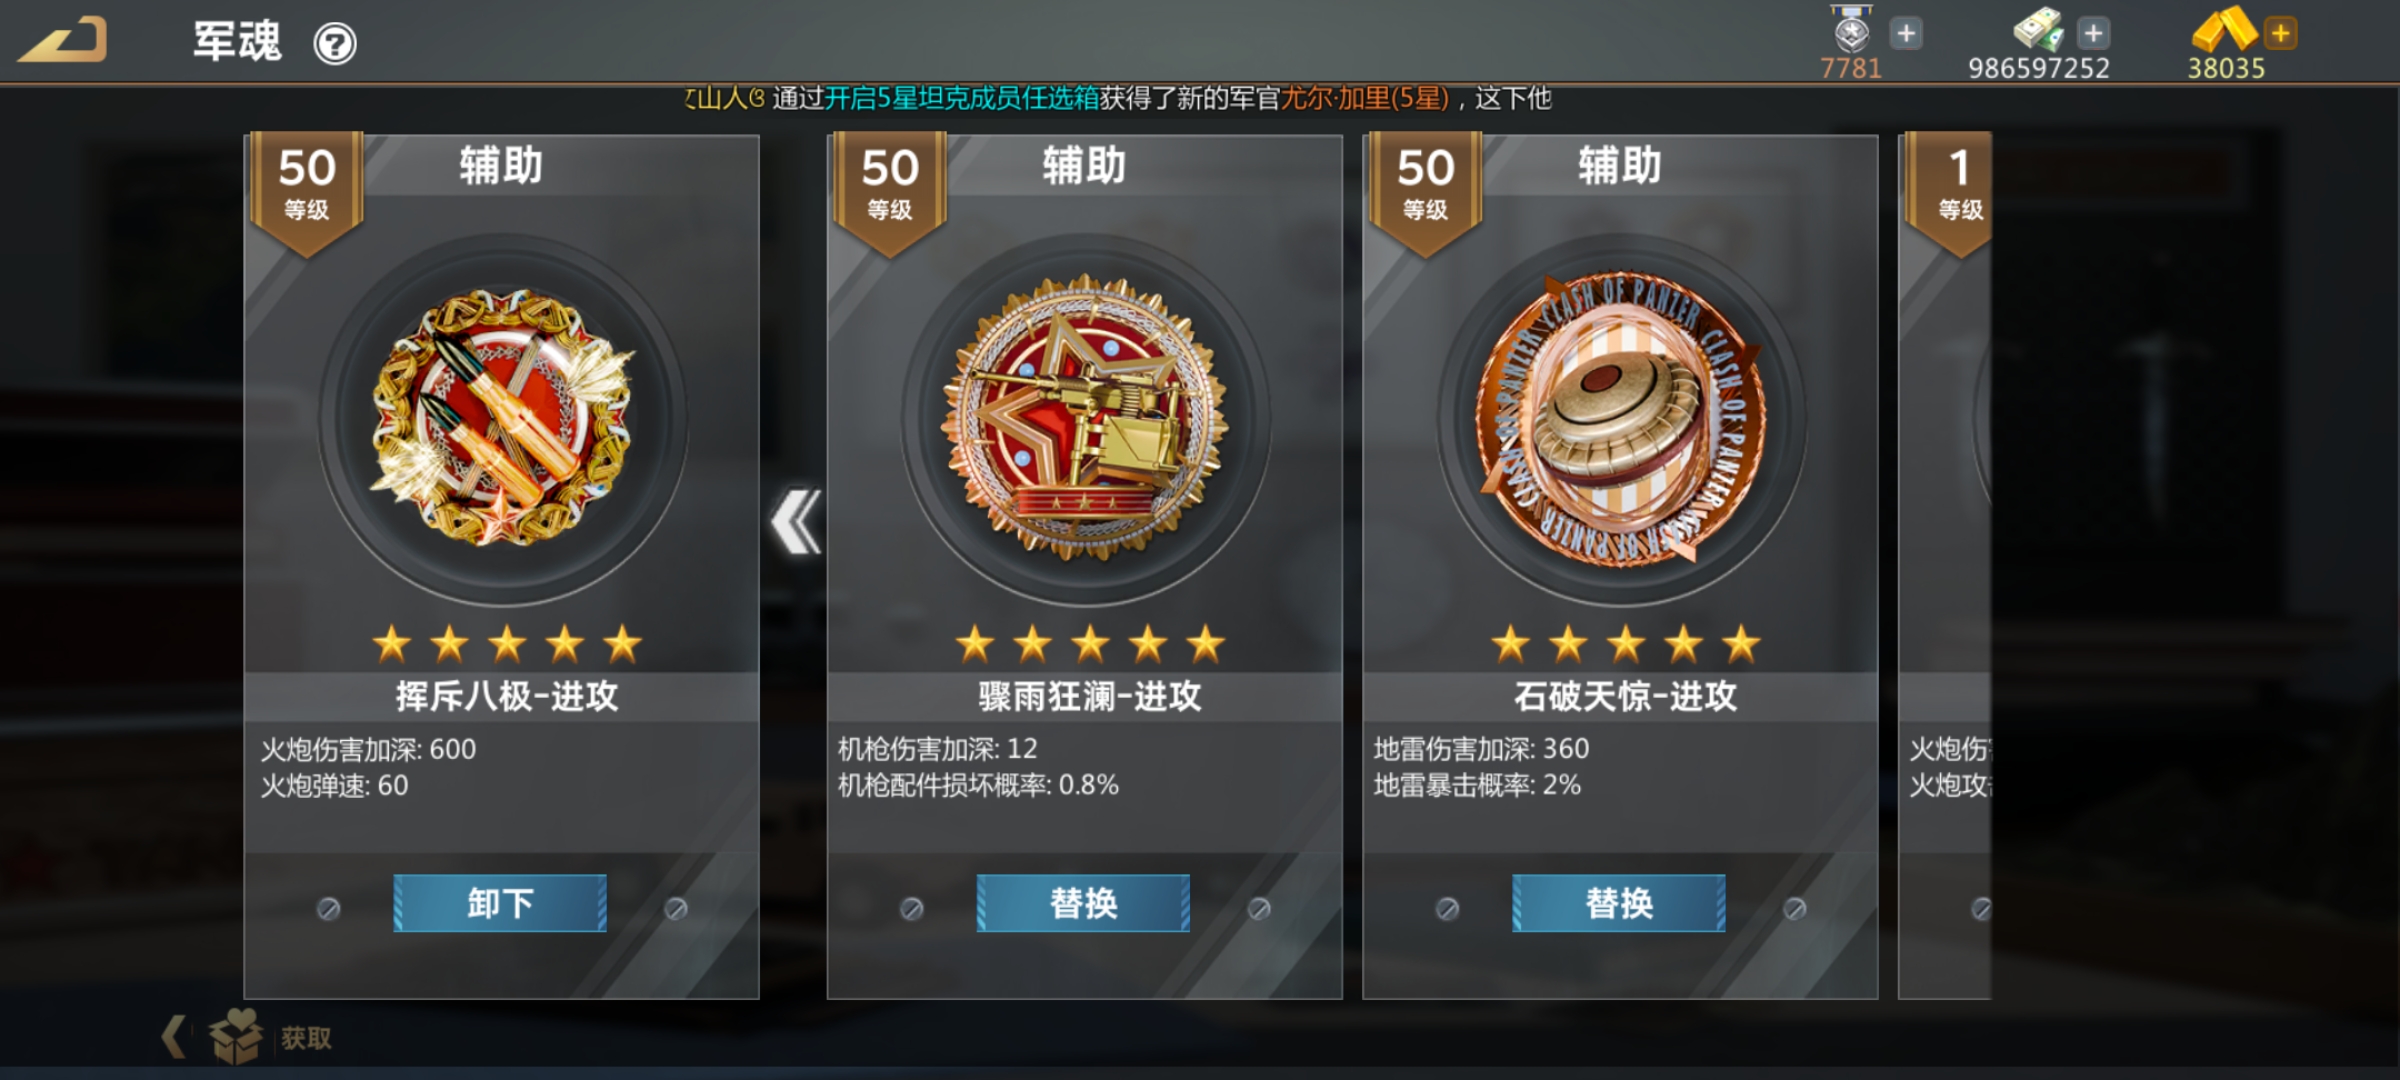Click 替换 on 骤雨狂澜-进攻 card
The width and height of the screenshot is (2400, 1080).
pyautogui.click(x=1083, y=903)
